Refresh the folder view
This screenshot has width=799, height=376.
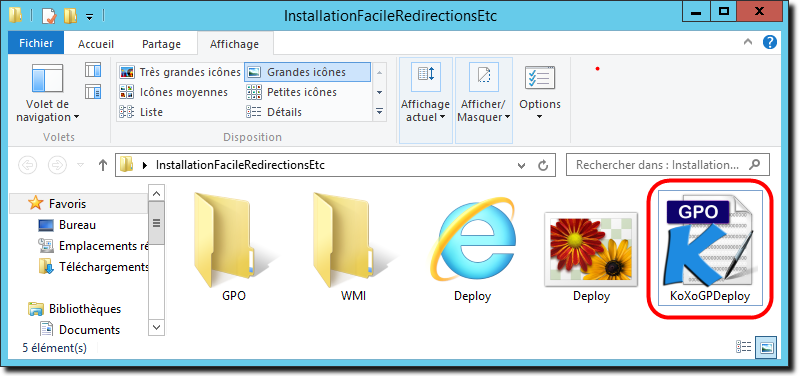543,165
